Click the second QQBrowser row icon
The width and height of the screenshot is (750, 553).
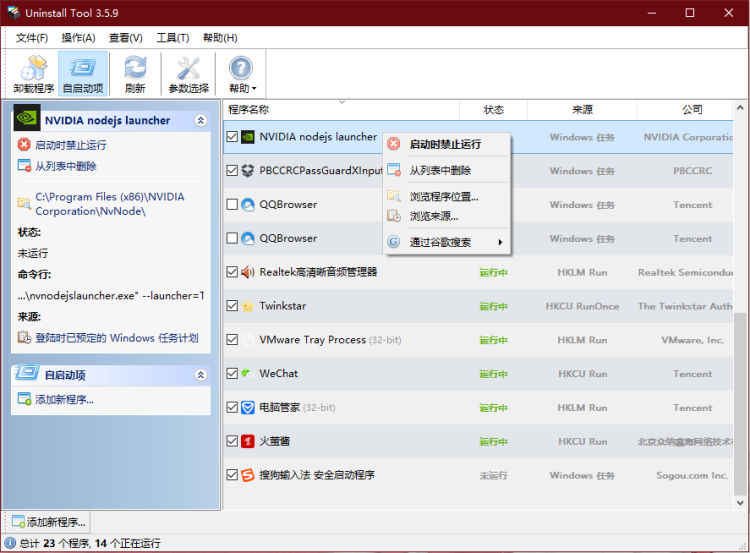pyautogui.click(x=247, y=238)
